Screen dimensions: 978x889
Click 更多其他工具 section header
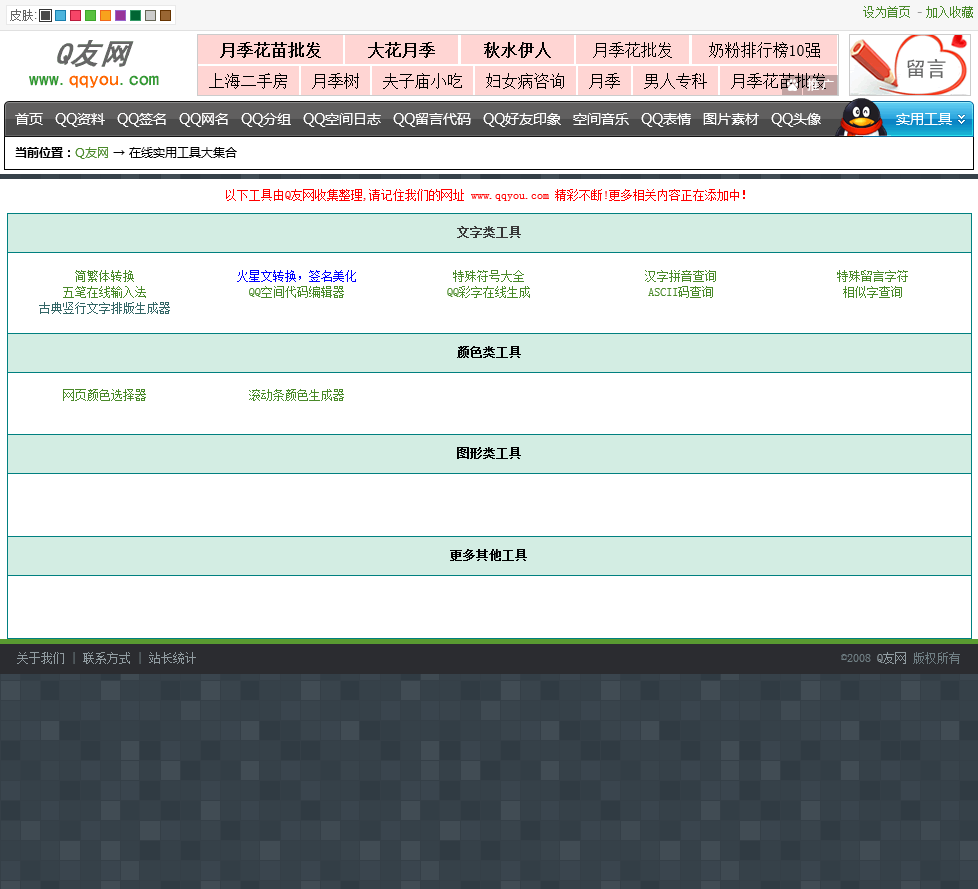coord(489,555)
